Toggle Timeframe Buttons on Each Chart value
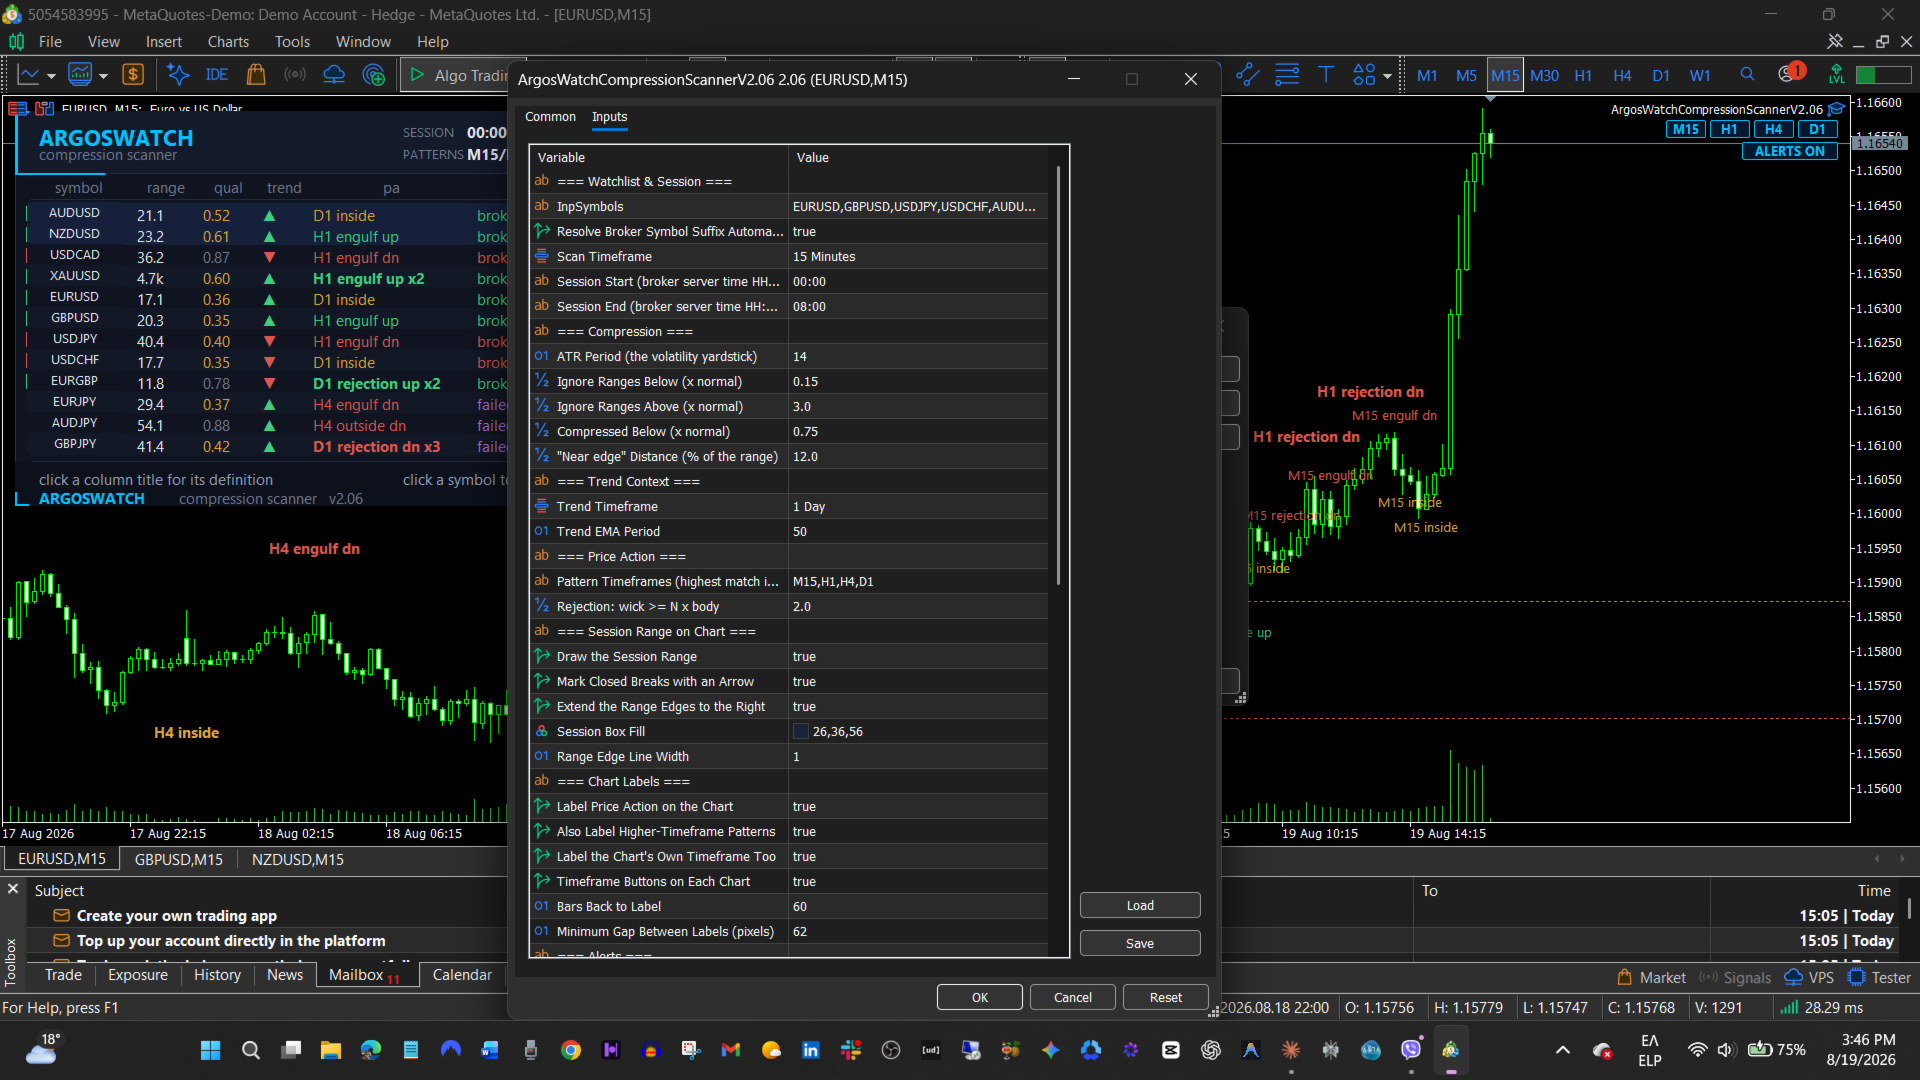Image resolution: width=1920 pixels, height=1080 pixels. [x=918, y=882]
